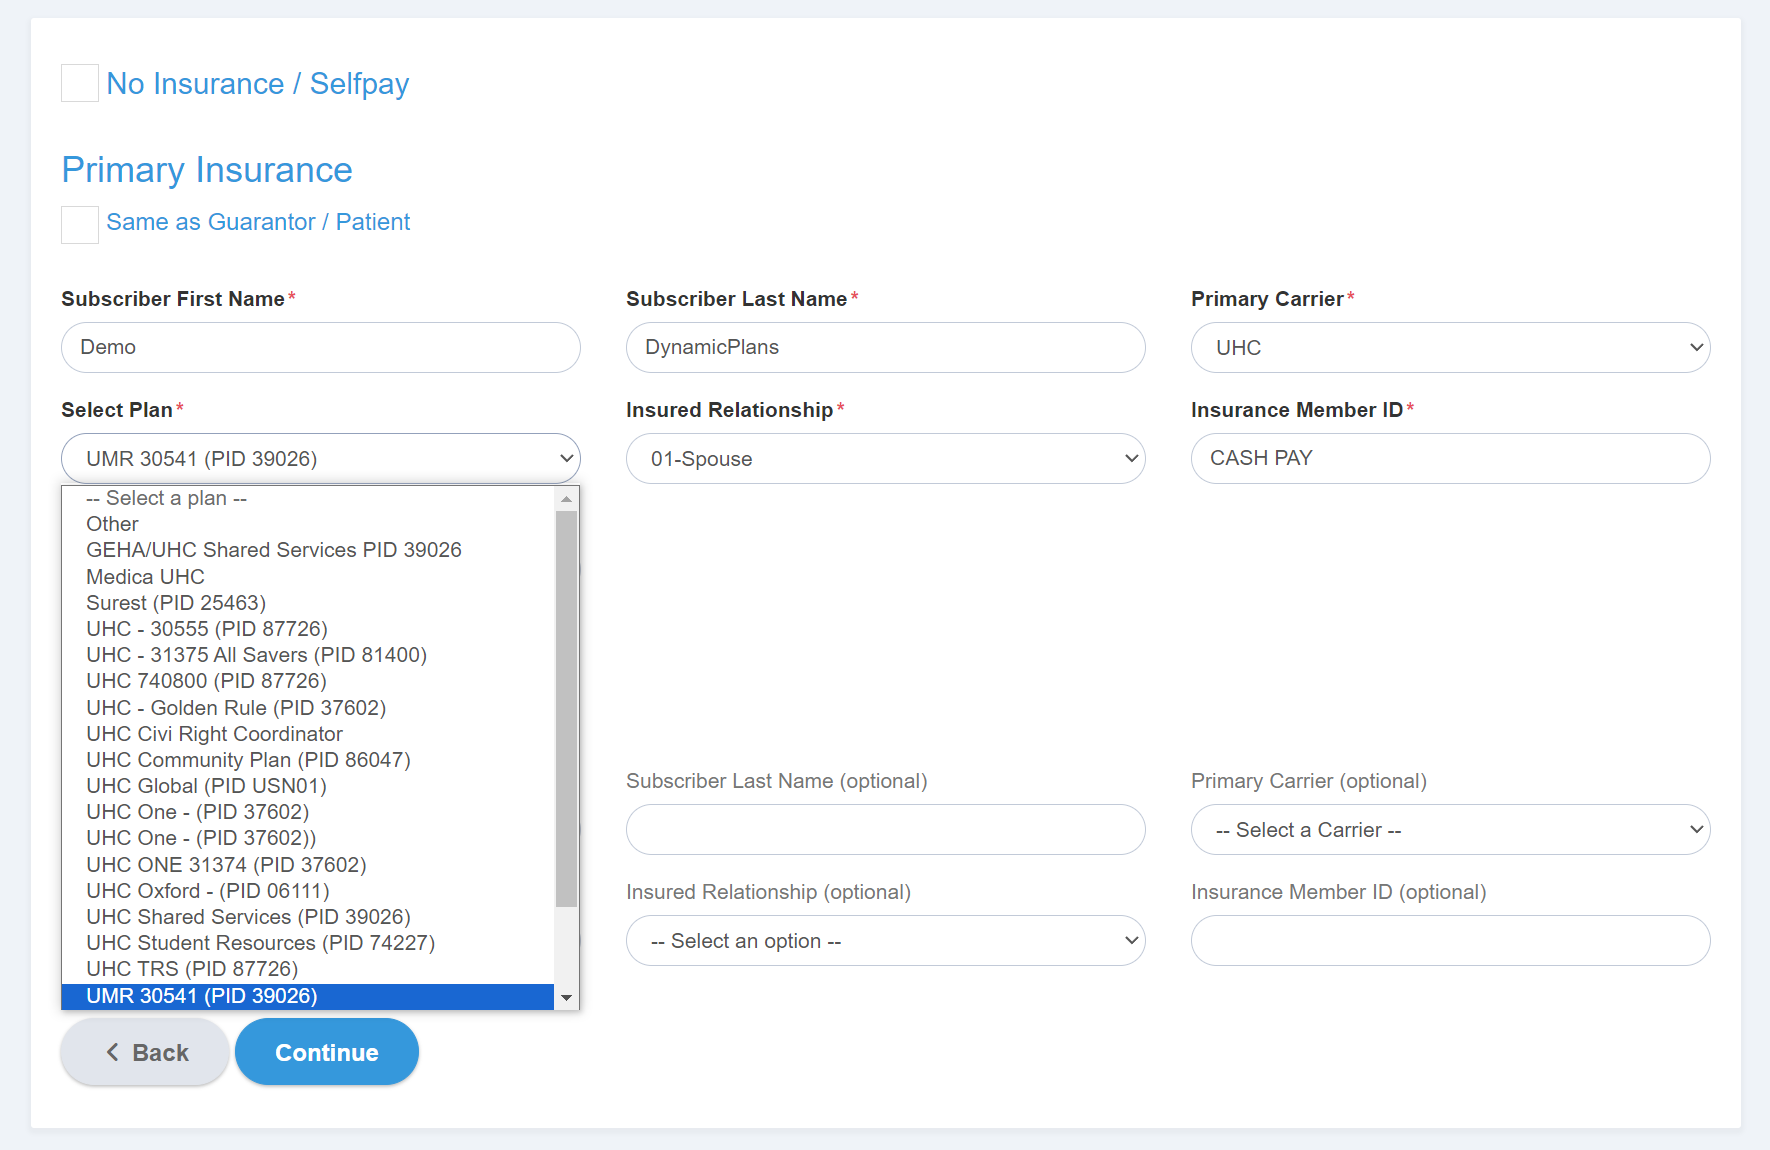Choose UHC Community Plan (PID 86047)
The height and width of the screenshot is (1150, 1770).
pyautogui.click(x=308, y=760)
